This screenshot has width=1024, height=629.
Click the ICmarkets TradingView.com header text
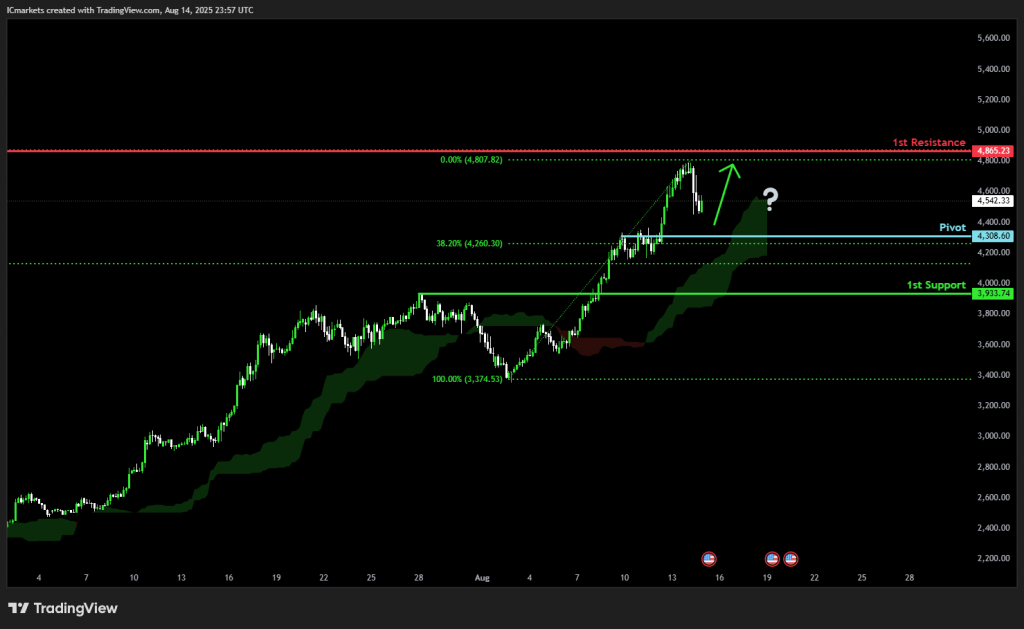(x=130, y=10)
